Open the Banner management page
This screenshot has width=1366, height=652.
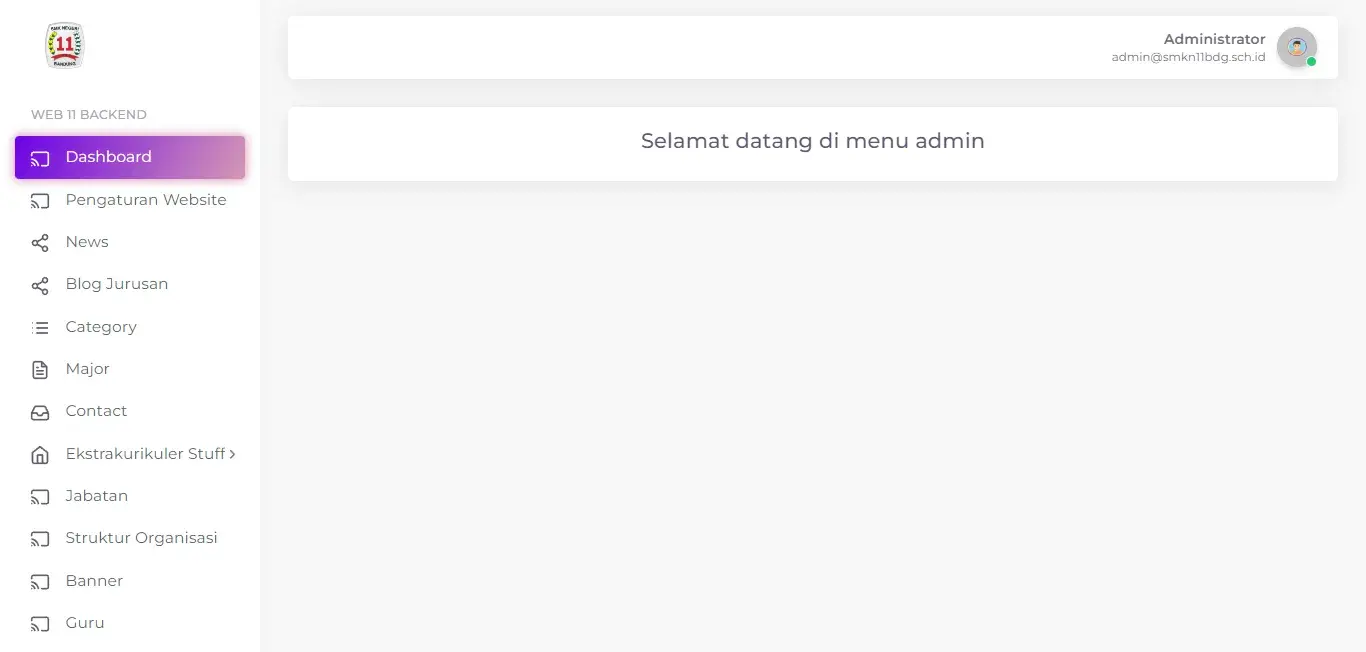130,581
